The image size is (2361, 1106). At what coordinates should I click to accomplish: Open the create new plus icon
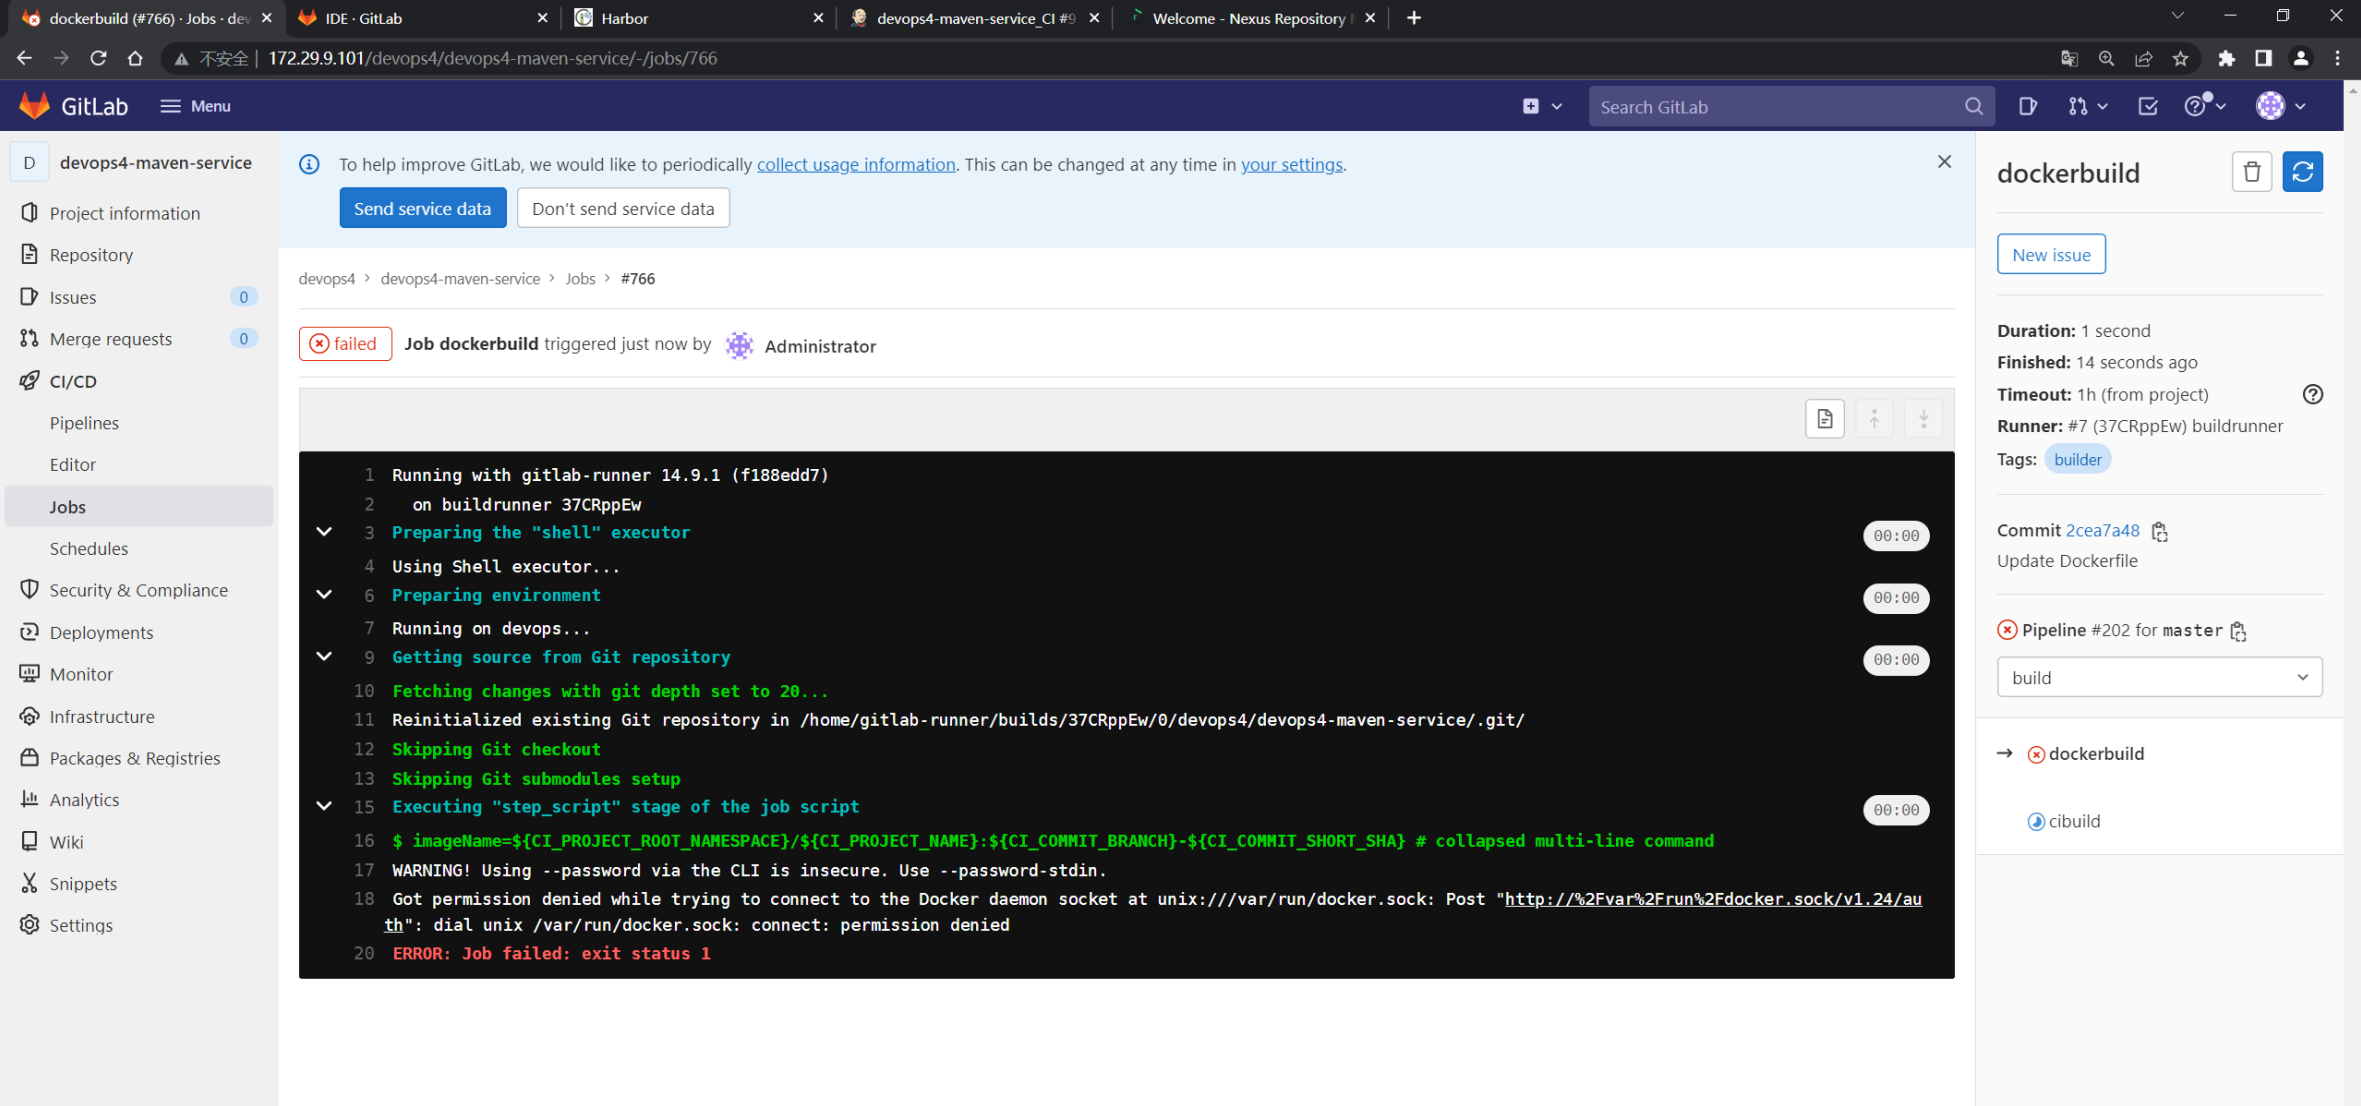(1530, 106)
